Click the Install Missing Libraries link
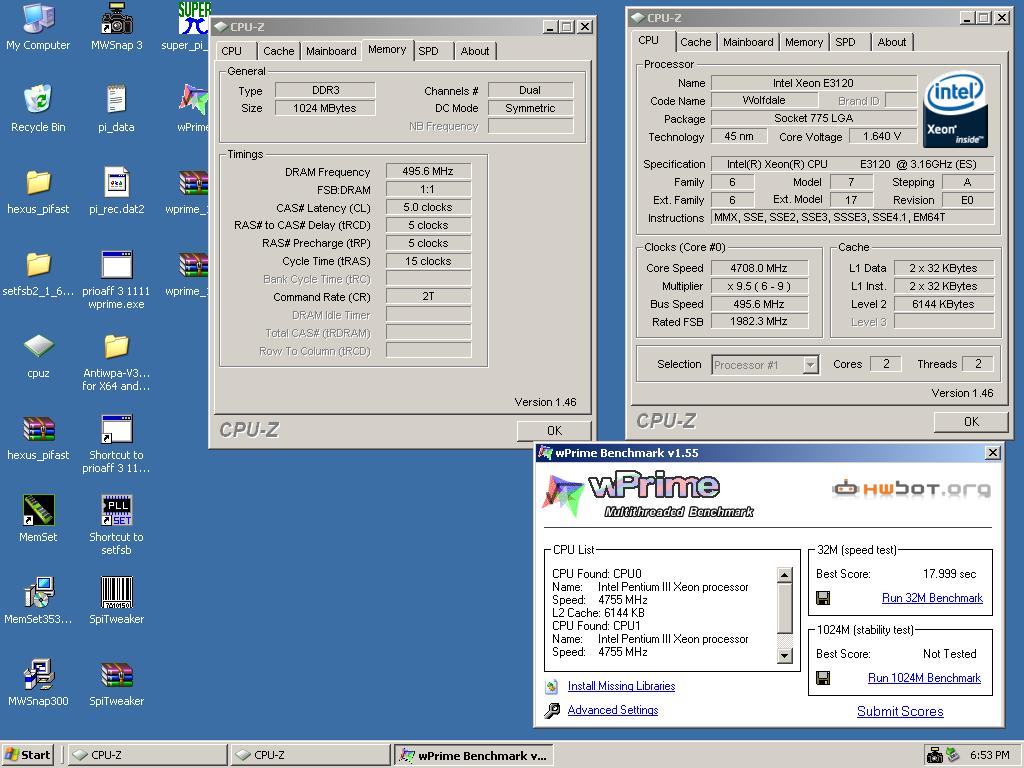 click(621, 686)
